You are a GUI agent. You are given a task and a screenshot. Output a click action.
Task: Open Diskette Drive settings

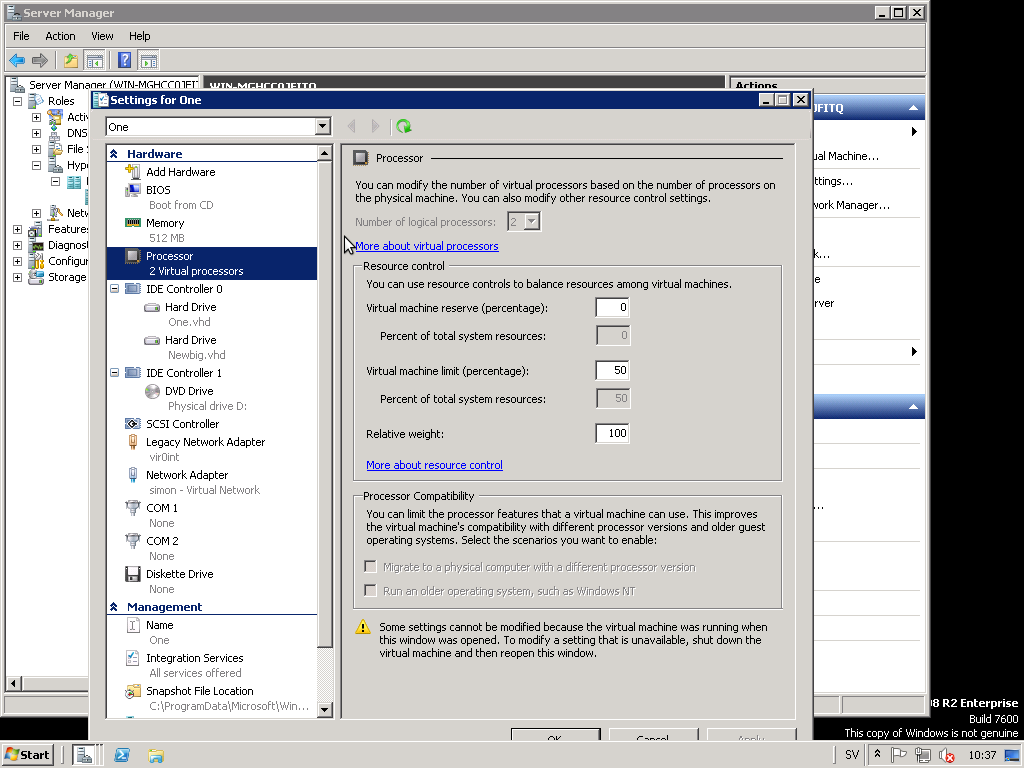(x=179, y=574)
